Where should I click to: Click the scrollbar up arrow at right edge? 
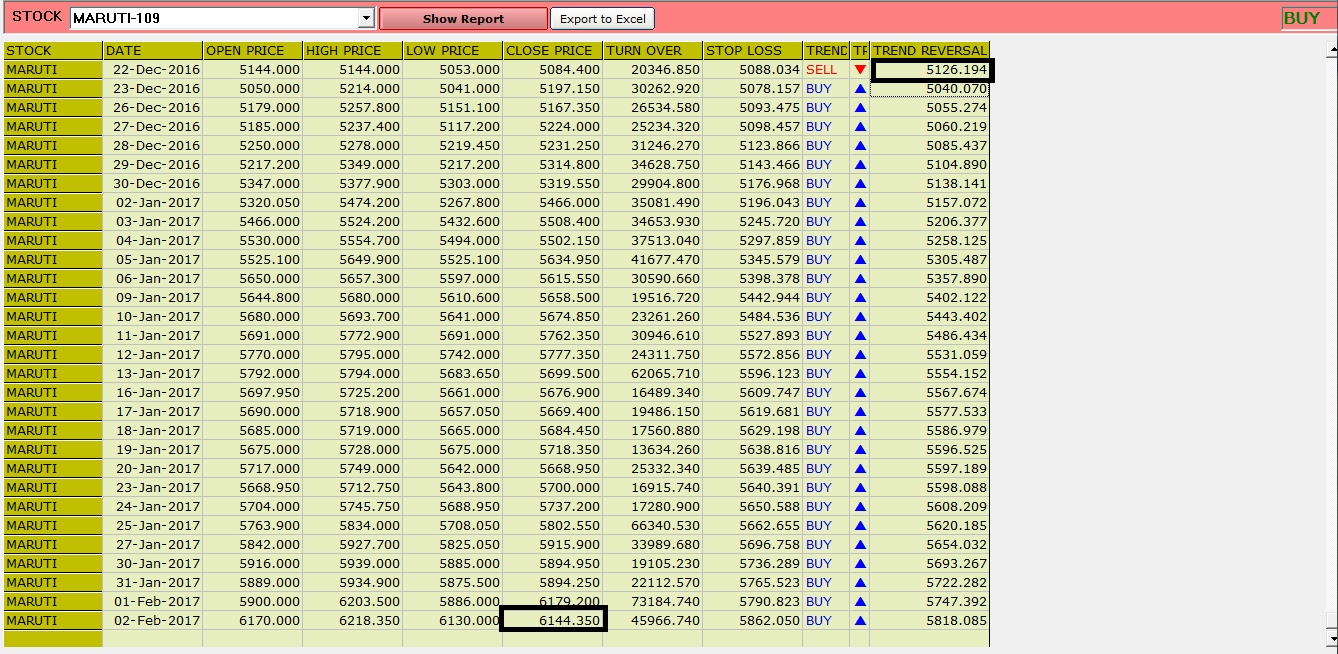(x=1331, y=48)
